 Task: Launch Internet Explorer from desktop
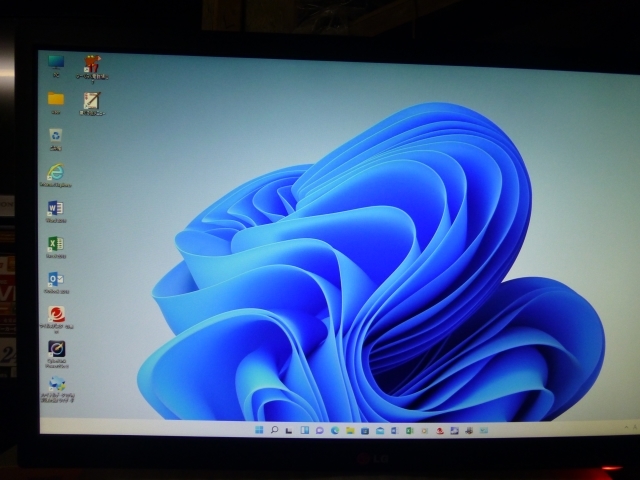click(56, 171)
